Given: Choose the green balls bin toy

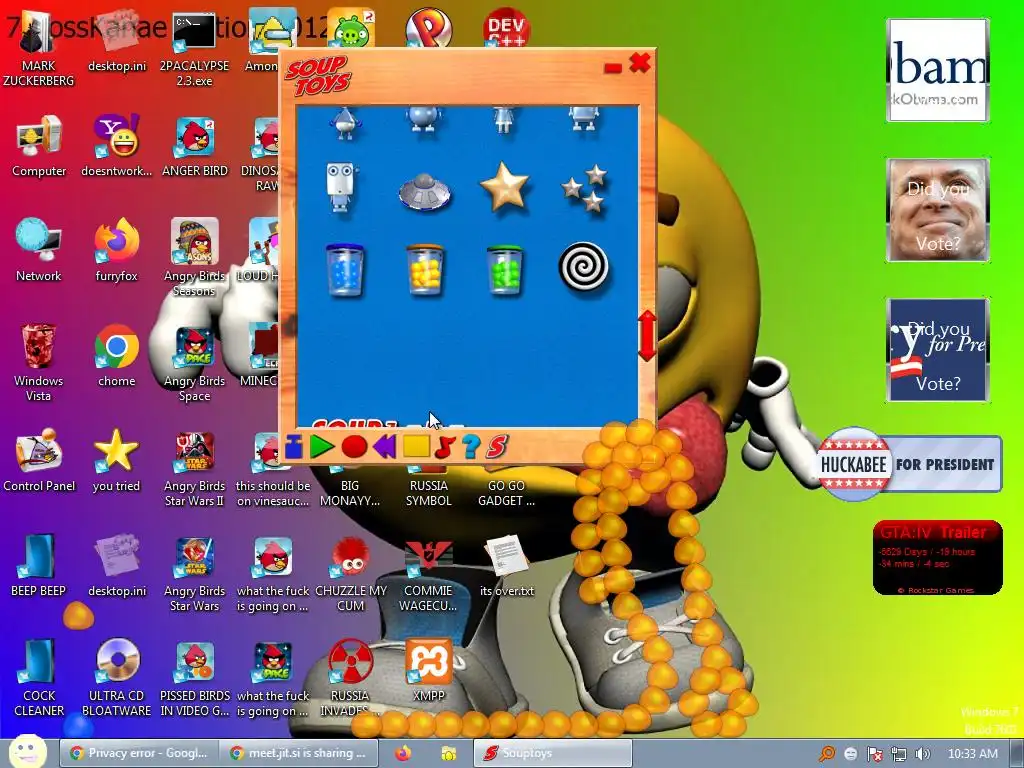Looking at the screenshot, I should [504, 270].
